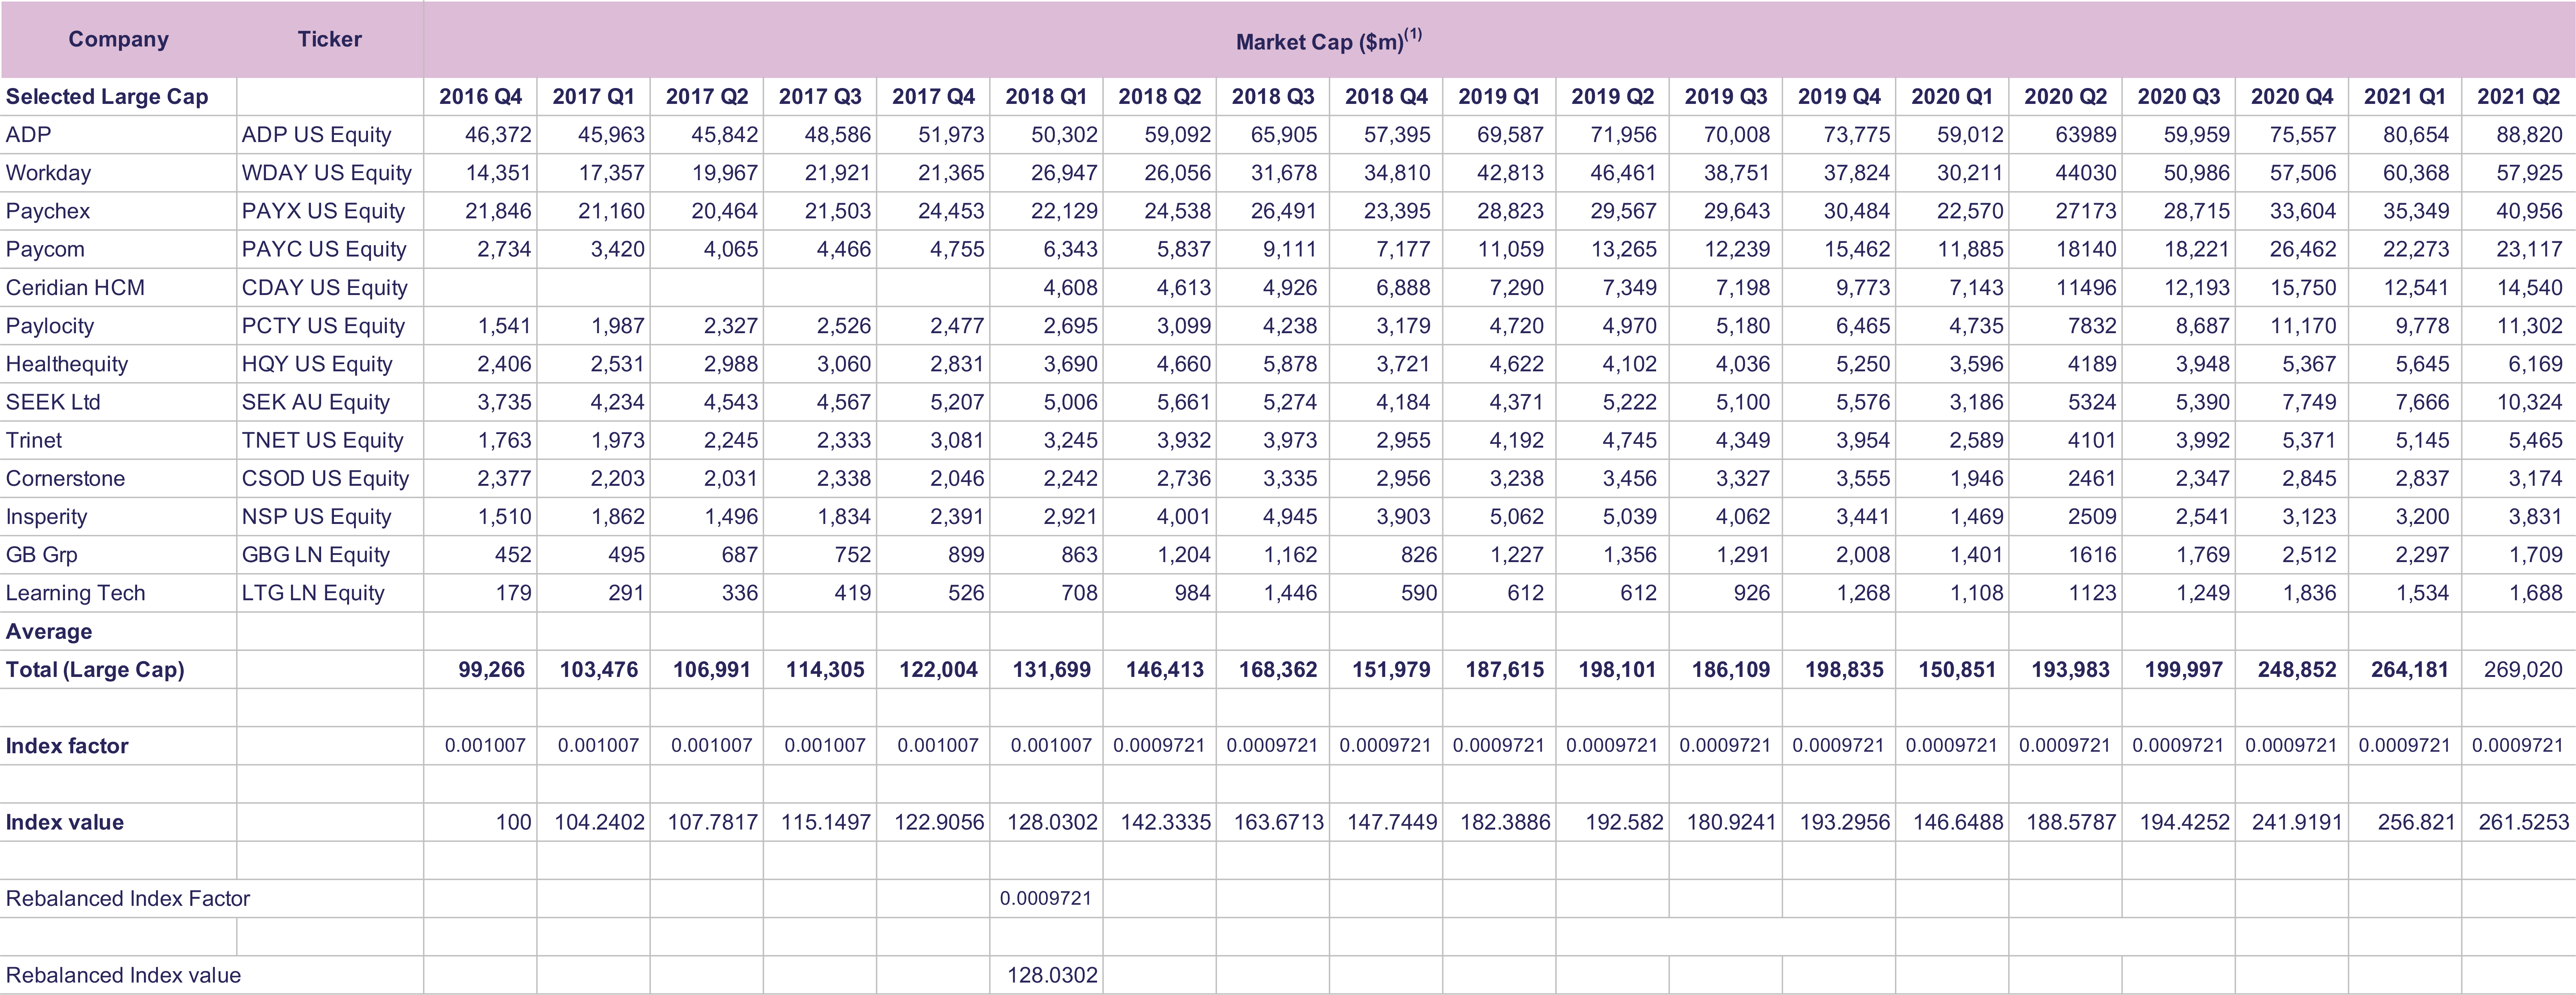This screenshot has height=995, width=2576.
Task: Select the 'Selected Large Cap' label cell
Action: pyautogui.click(x=107, y=97)
